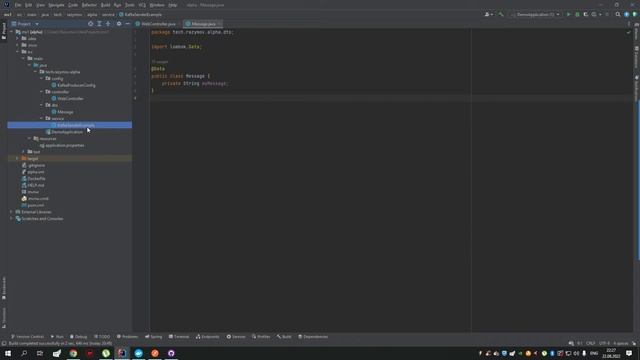The height and width of the screenshot is (360, 640).
Task: Open the Services tool window
Action: click(236, 337)
